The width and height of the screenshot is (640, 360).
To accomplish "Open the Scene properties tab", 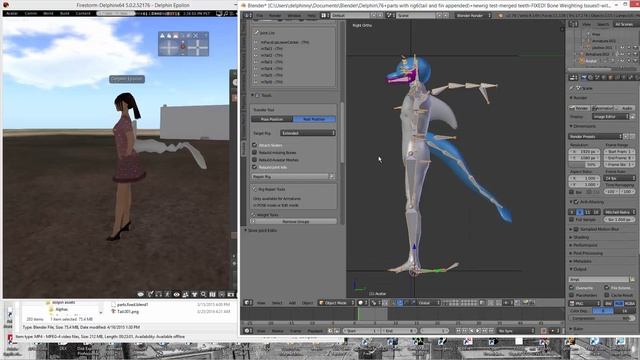I will 597,78.
